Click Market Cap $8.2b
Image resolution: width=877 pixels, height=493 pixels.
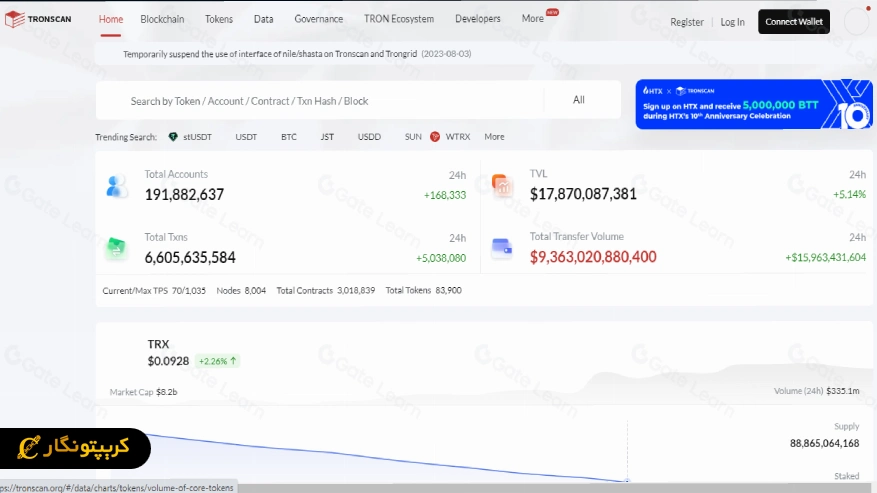pos(143,392)
